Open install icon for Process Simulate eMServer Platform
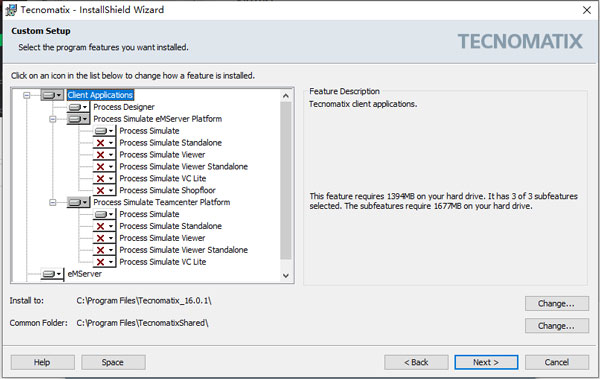 click(x=78, y=119)
